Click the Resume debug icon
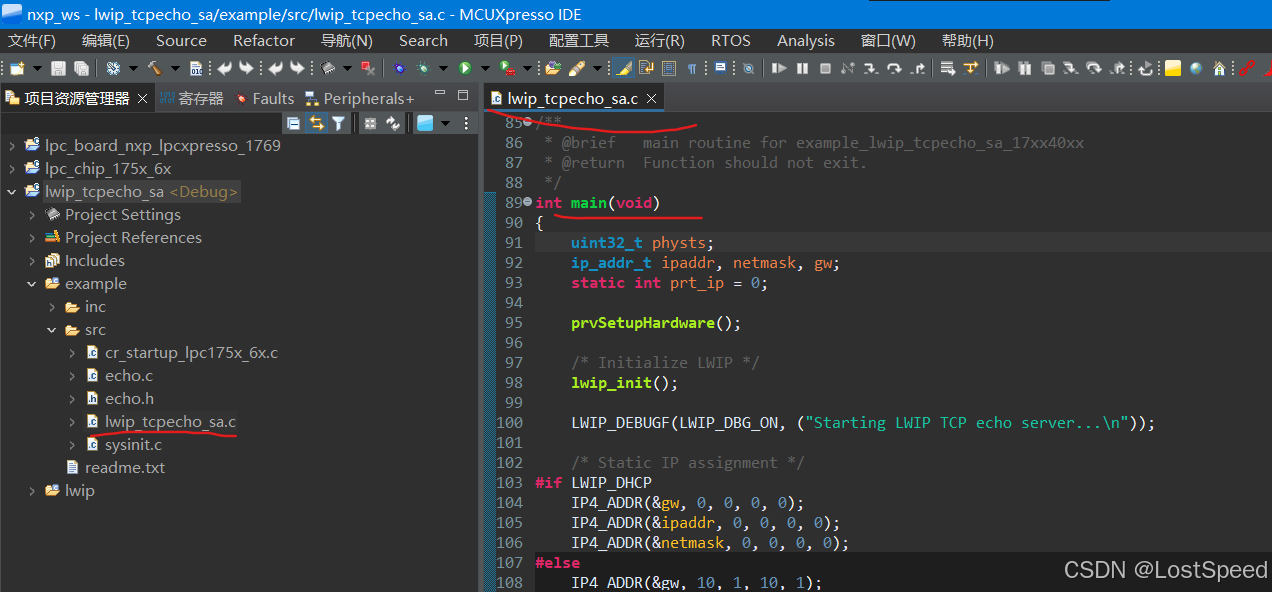Viewport: 1272px width, 592px height. (779, 68)
